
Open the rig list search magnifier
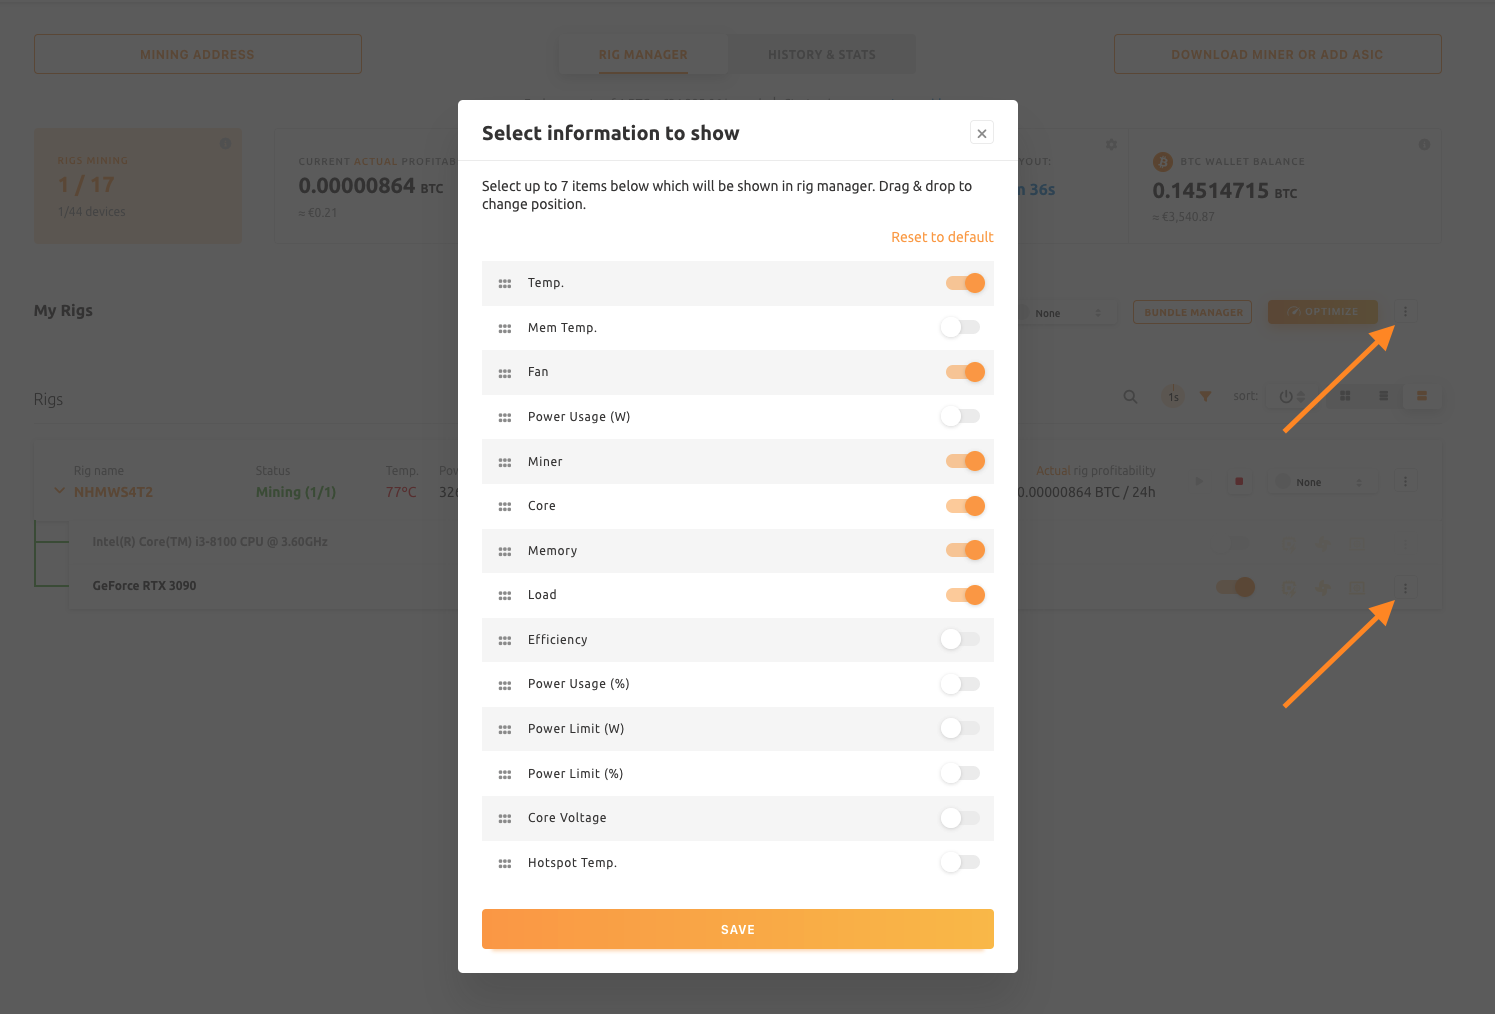click(x=1130, y=396)
